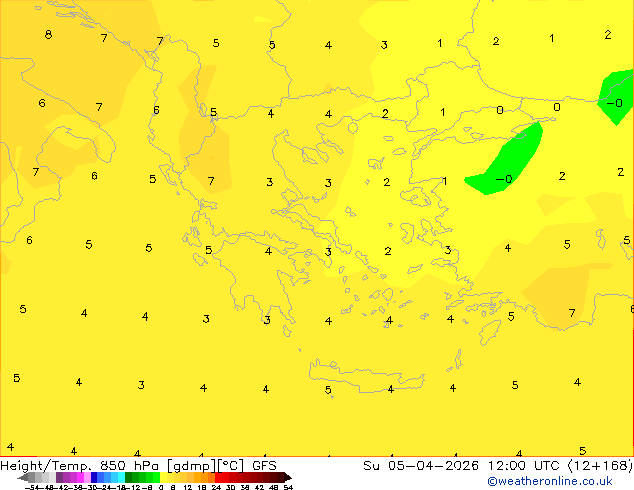Click the bright red swatch in the legend bar

218,477
